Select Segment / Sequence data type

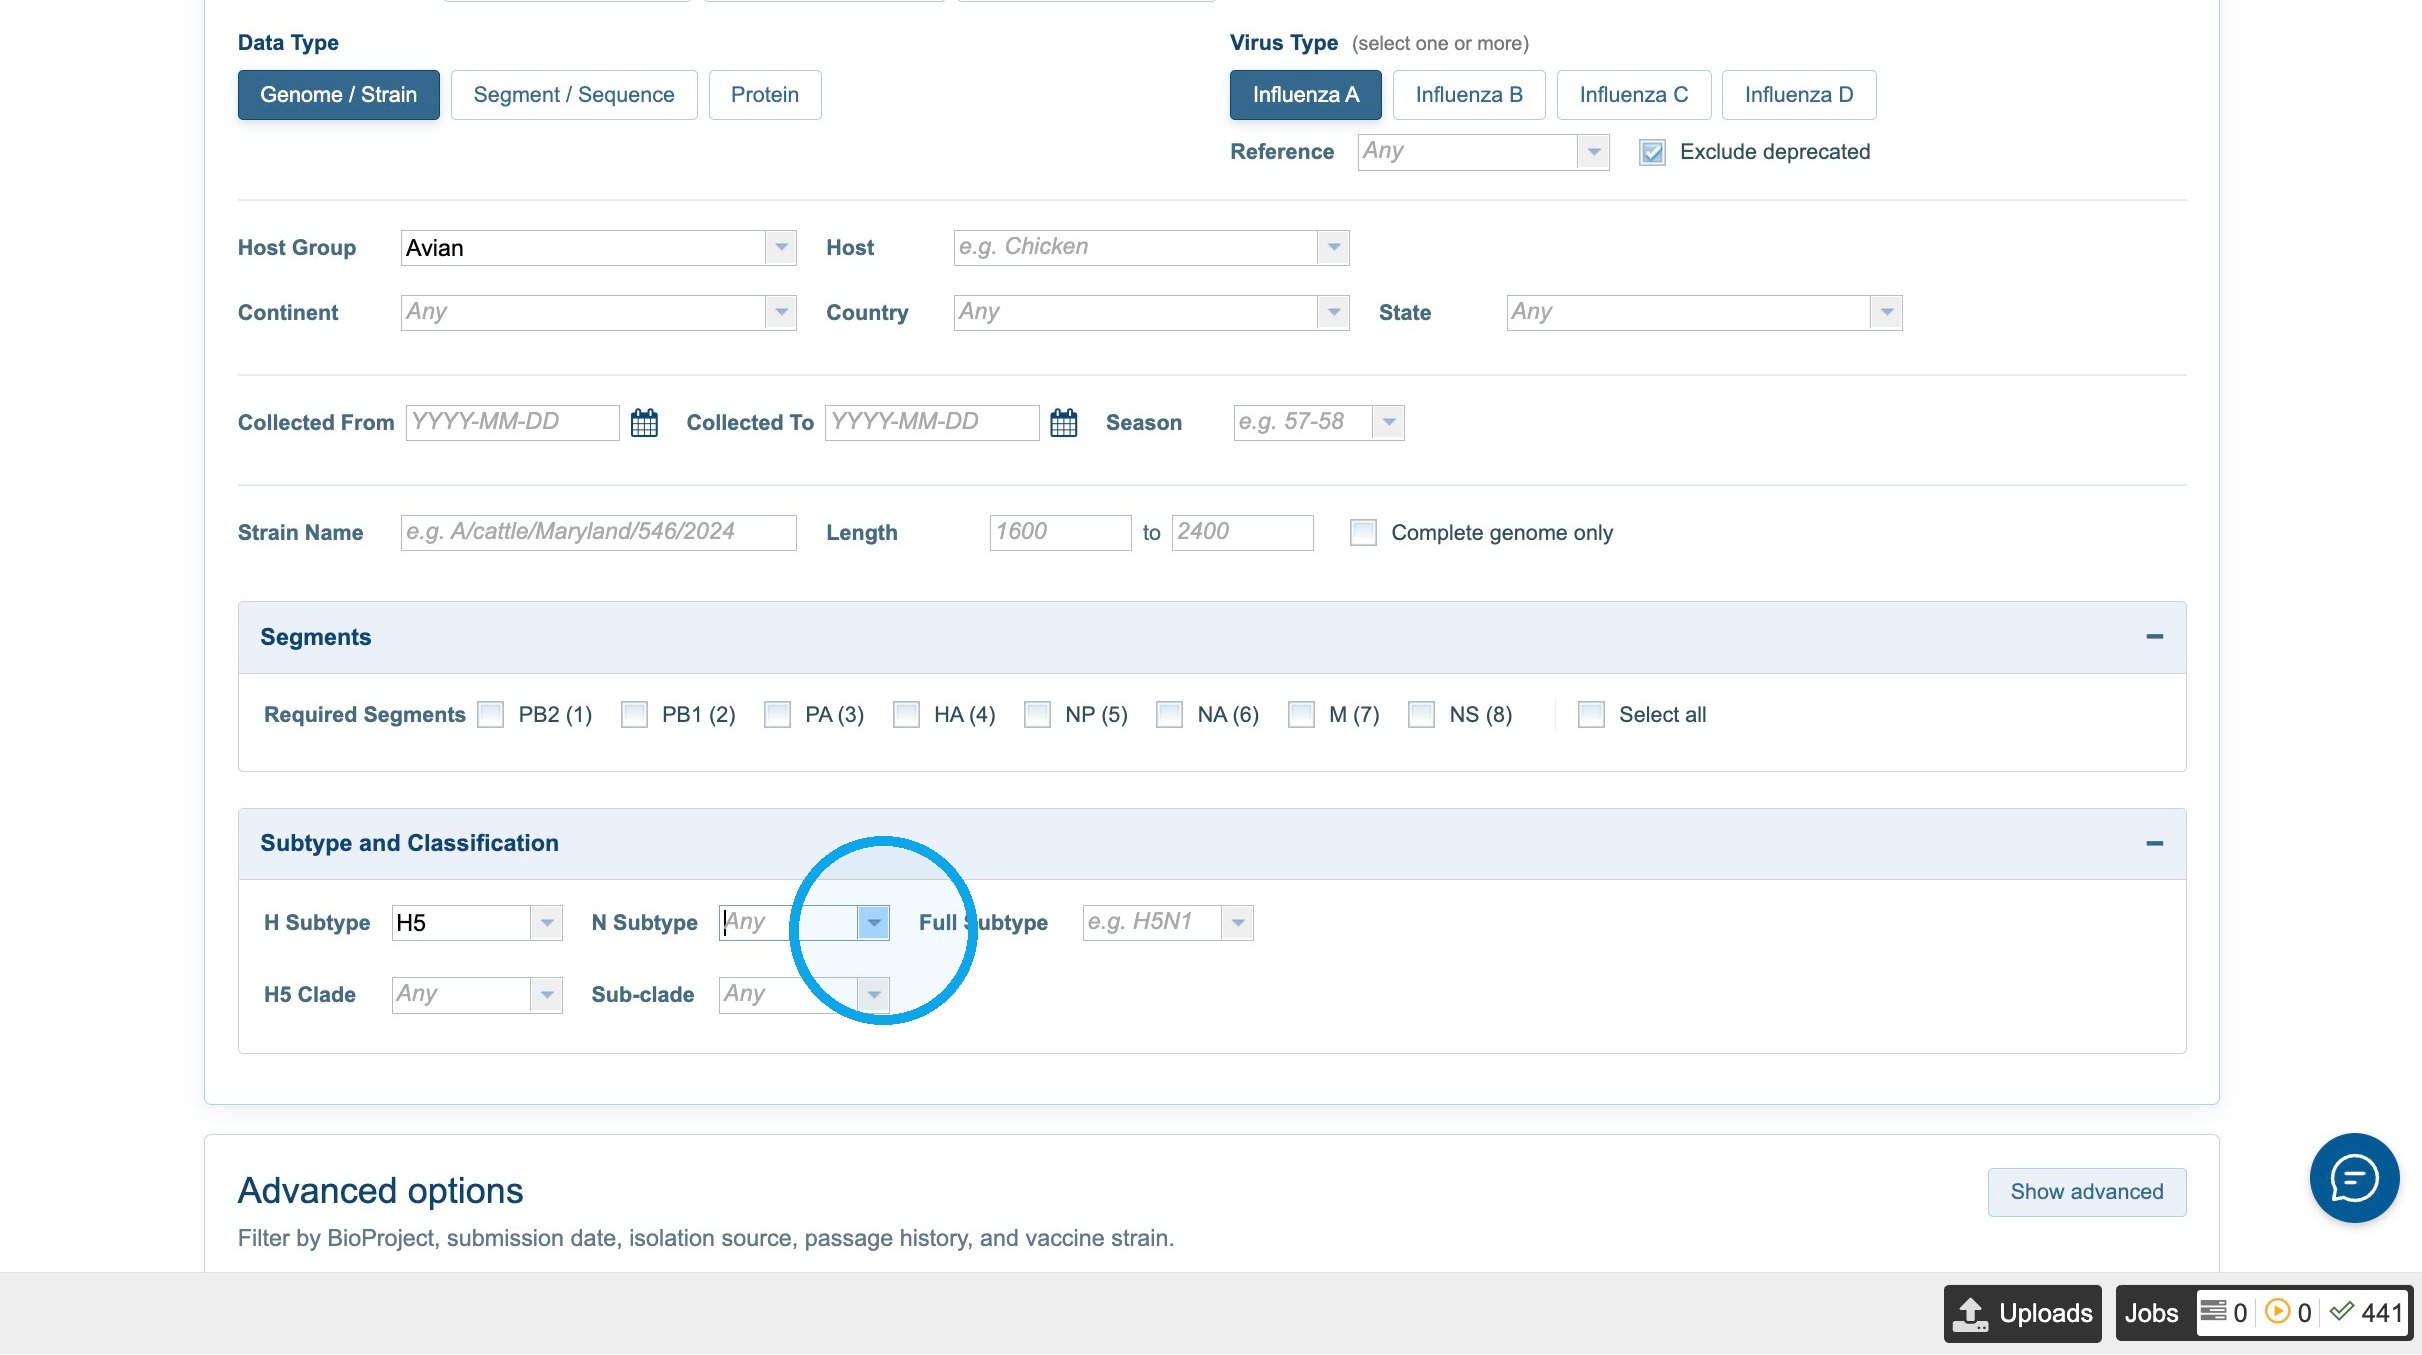click(x=574, y=95)
